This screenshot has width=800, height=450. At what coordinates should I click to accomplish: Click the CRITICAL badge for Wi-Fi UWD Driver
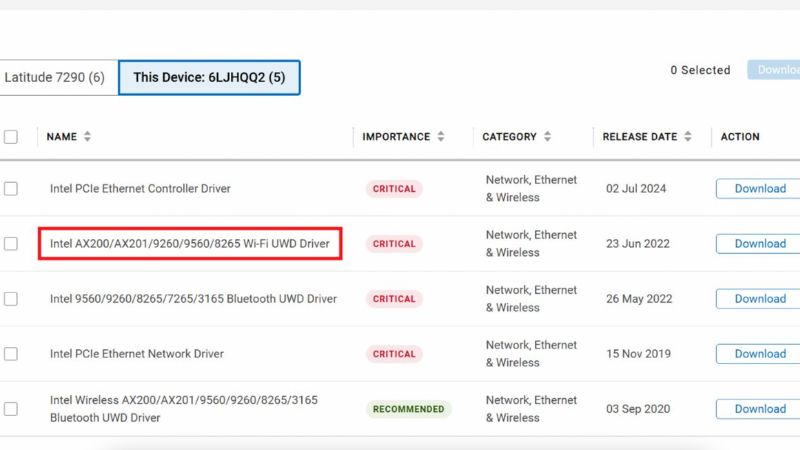click(x=394, y=244)
